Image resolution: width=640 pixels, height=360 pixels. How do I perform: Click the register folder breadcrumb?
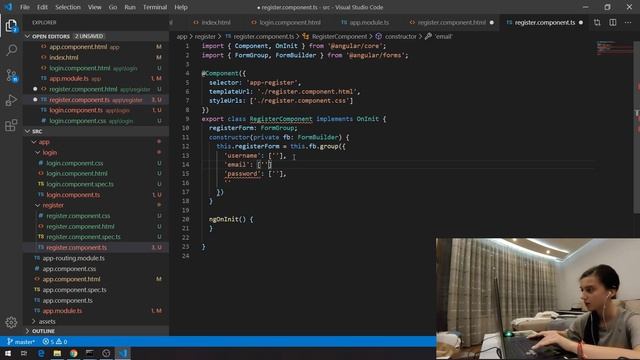(205, 36)
